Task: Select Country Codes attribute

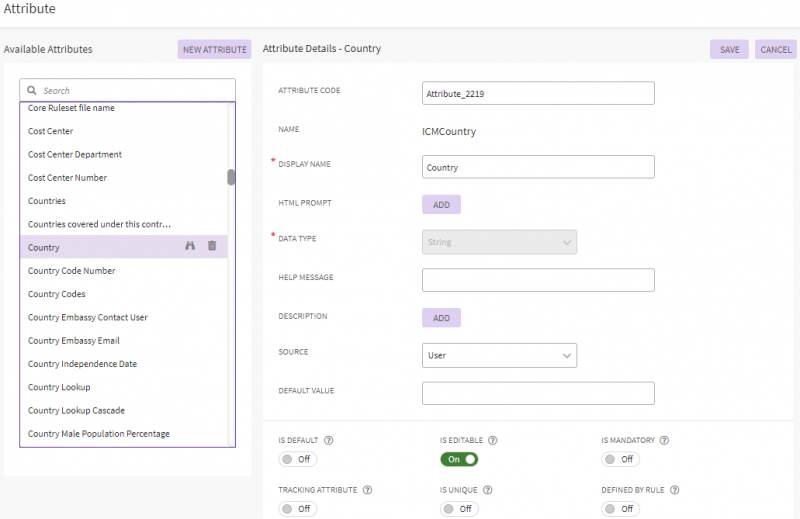Action: click(123, 294)
